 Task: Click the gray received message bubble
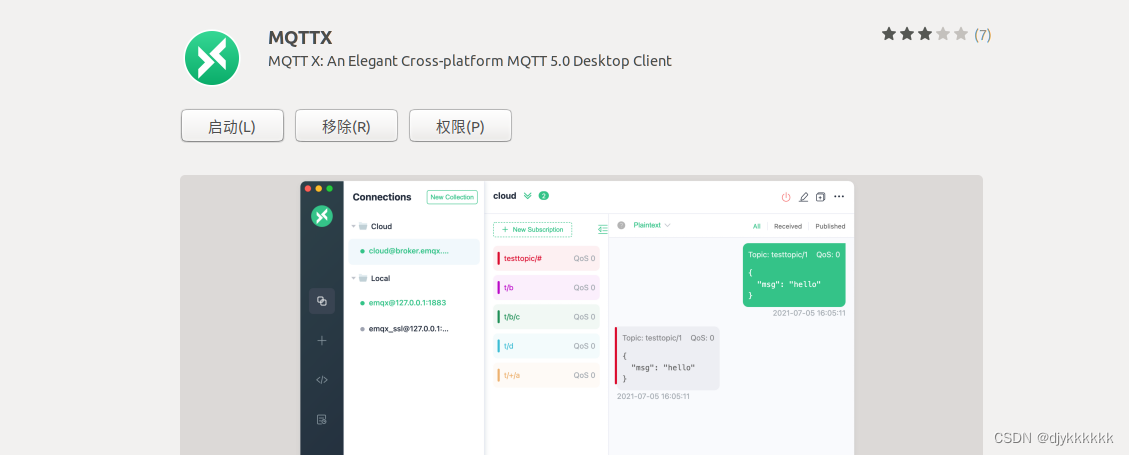(x=667, y=358)
